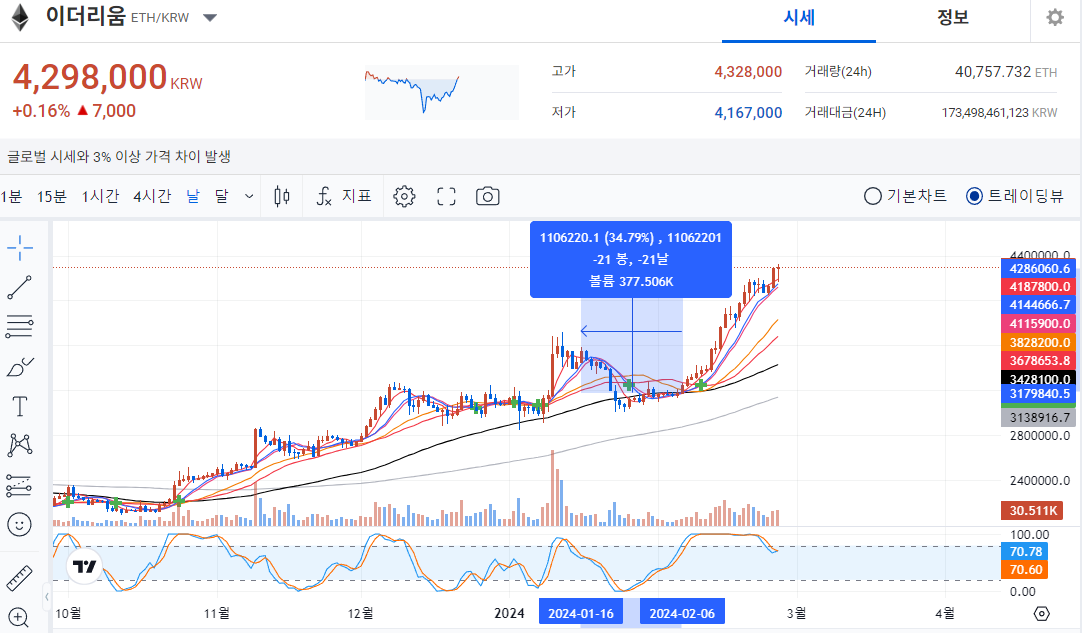
Task: Select the crosshair cursor tool
Action: click(x=20, y=248)
